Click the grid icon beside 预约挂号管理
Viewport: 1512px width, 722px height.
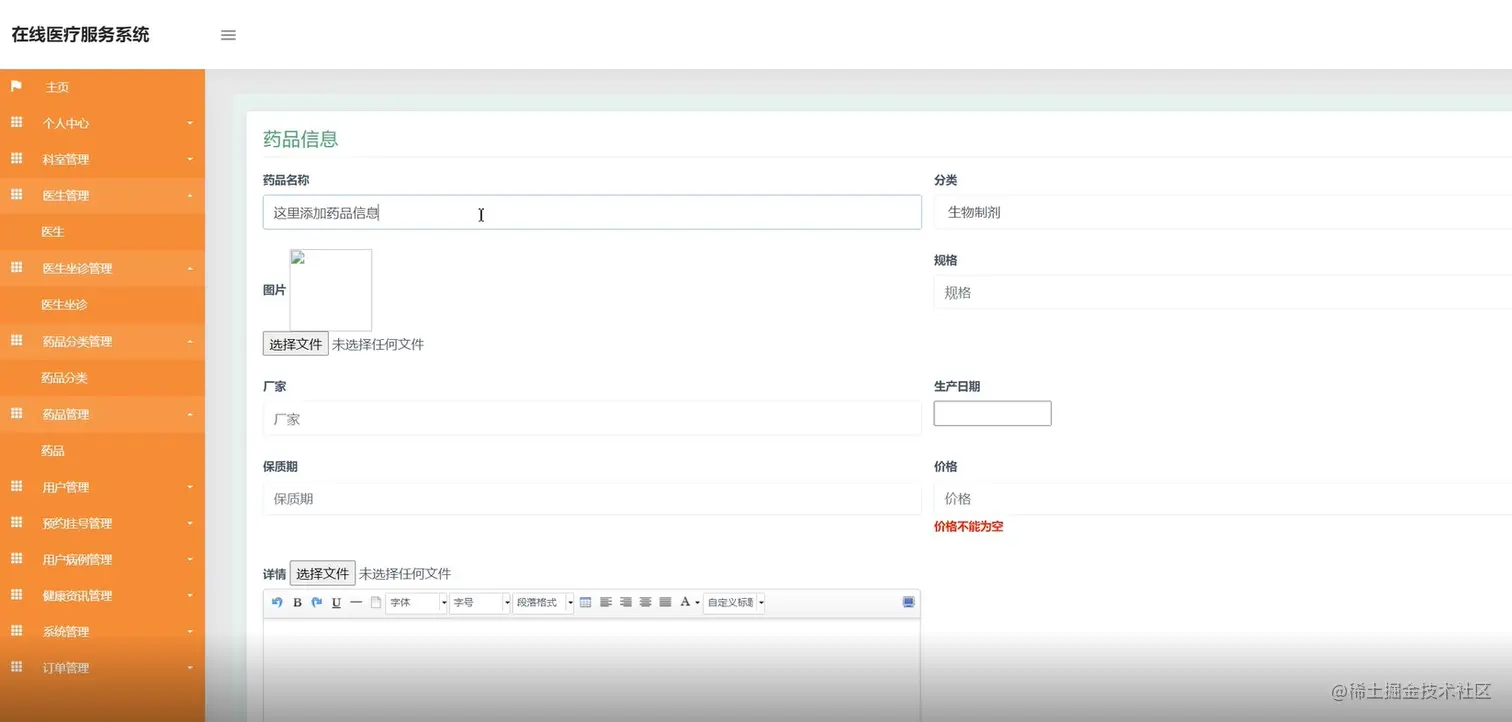[x=16, y=522]
